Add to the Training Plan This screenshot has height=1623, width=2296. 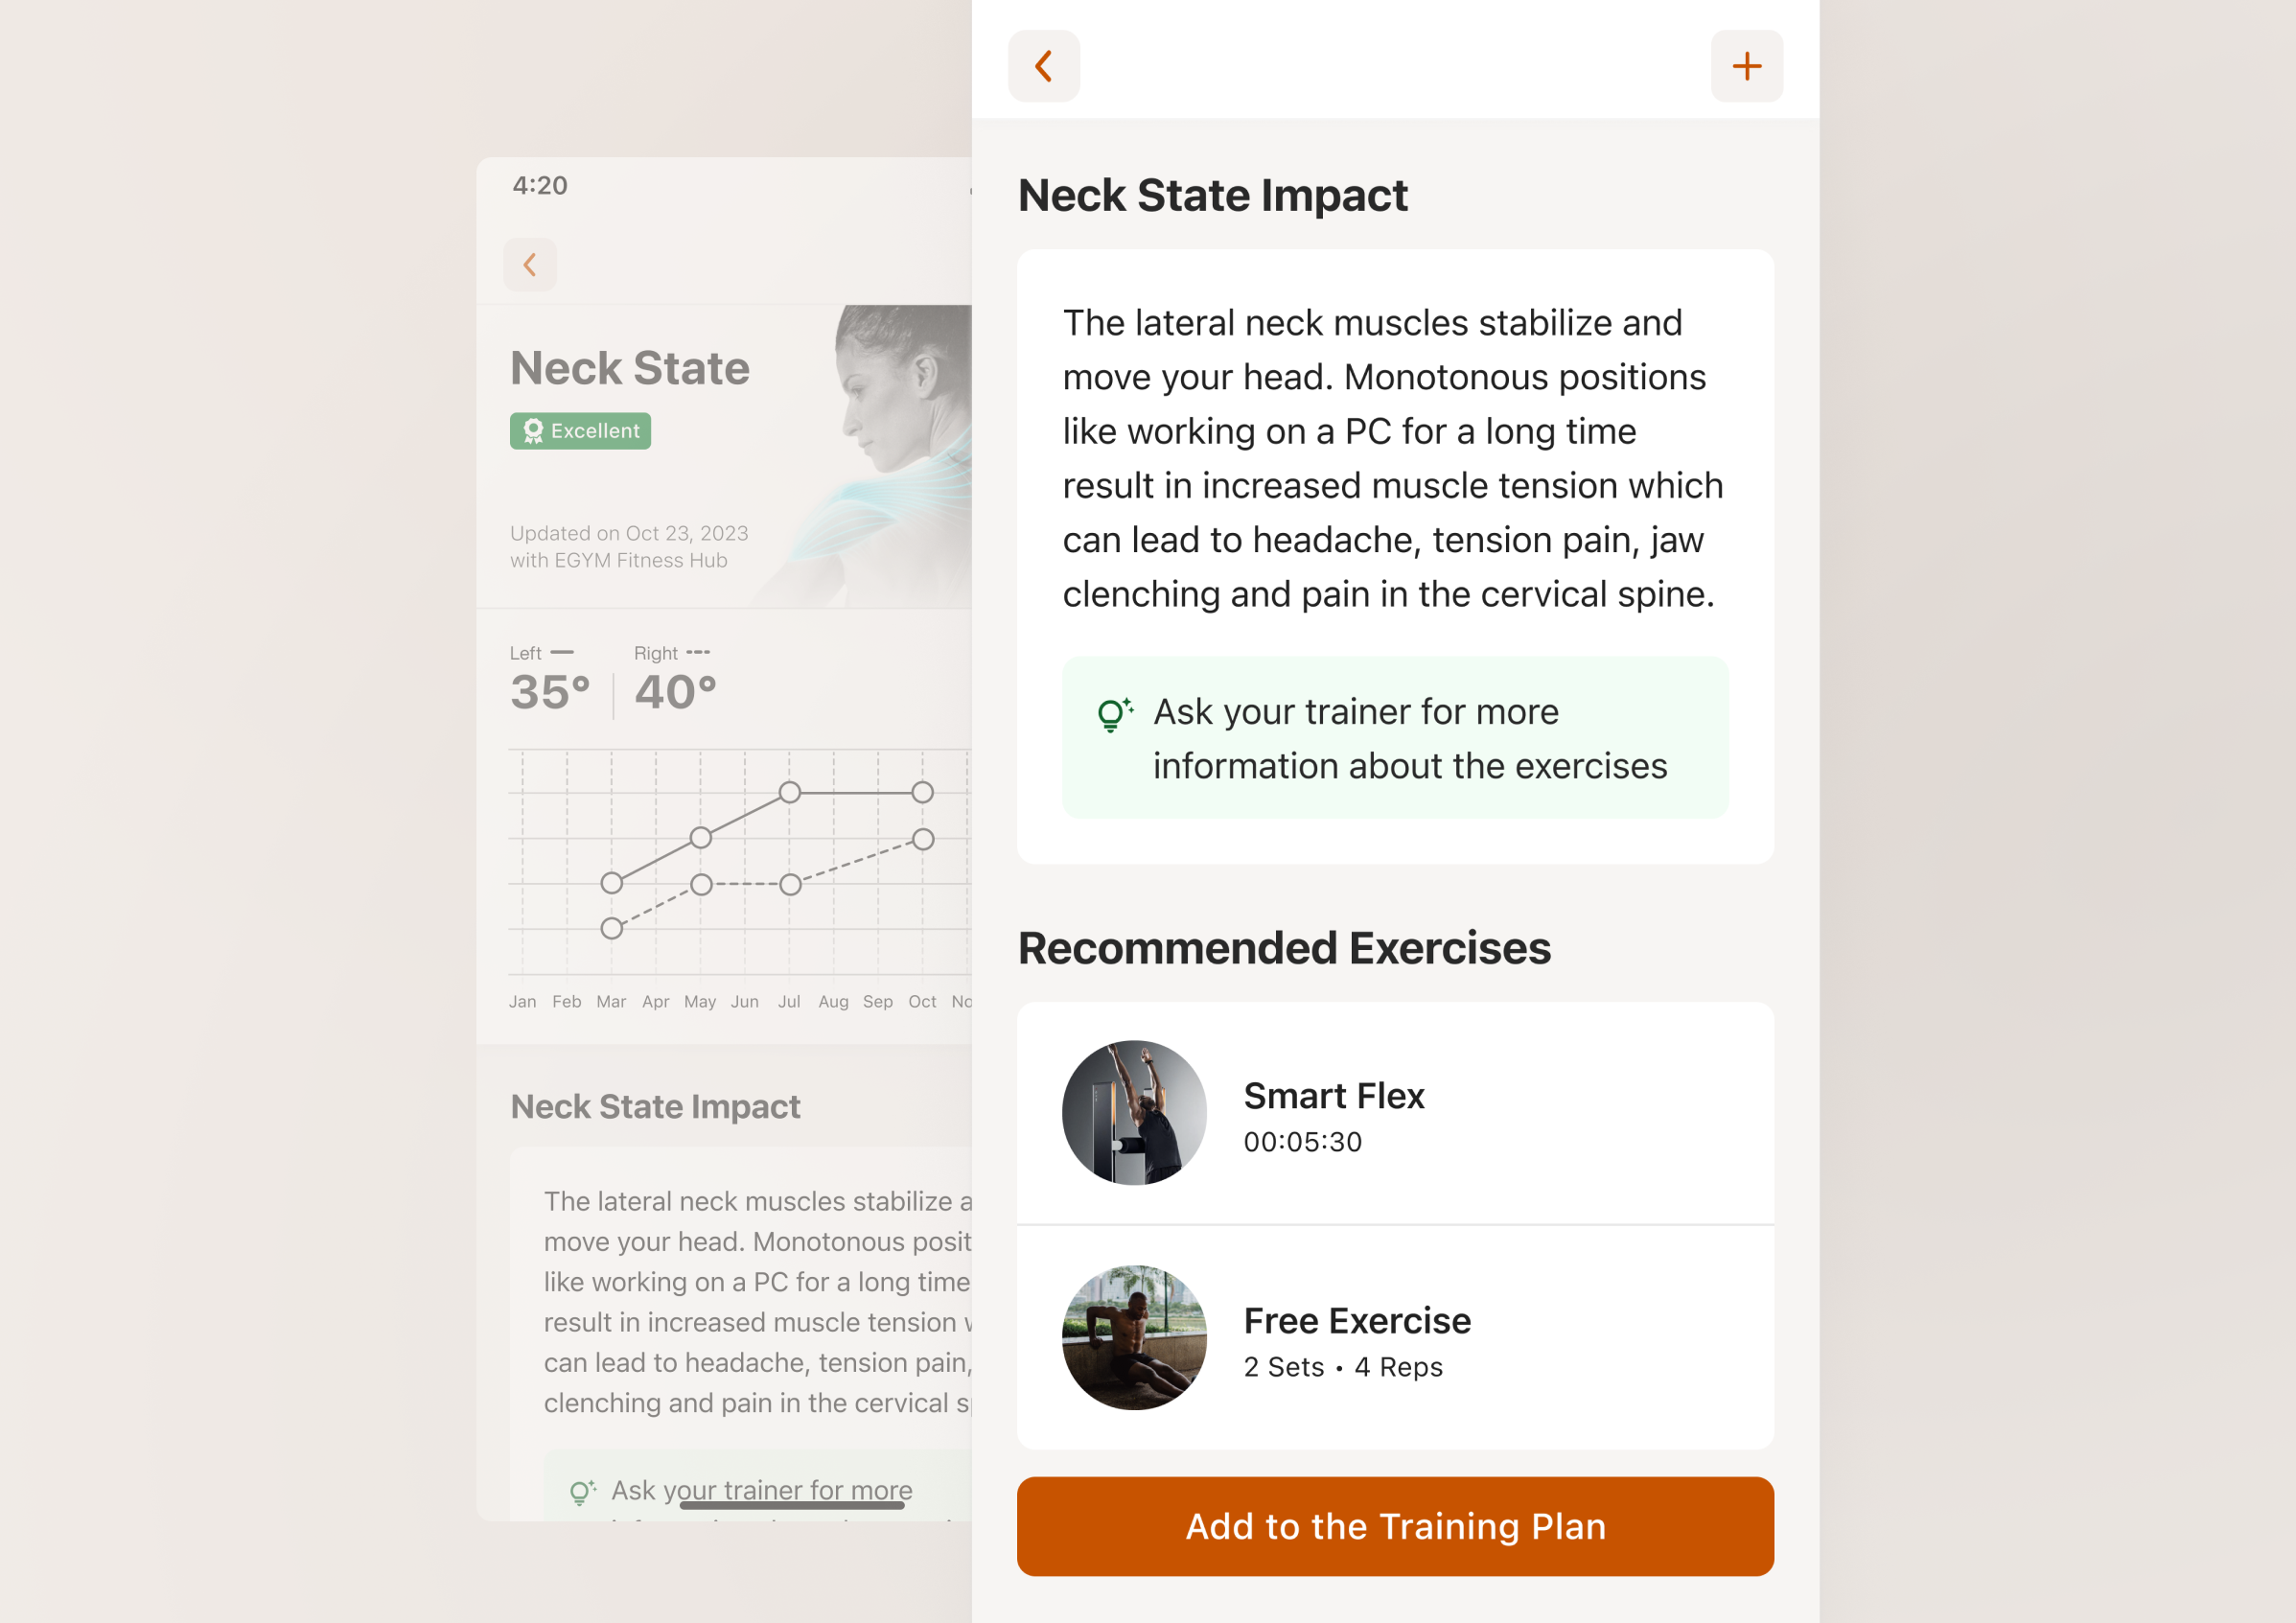(1395, 1527)
